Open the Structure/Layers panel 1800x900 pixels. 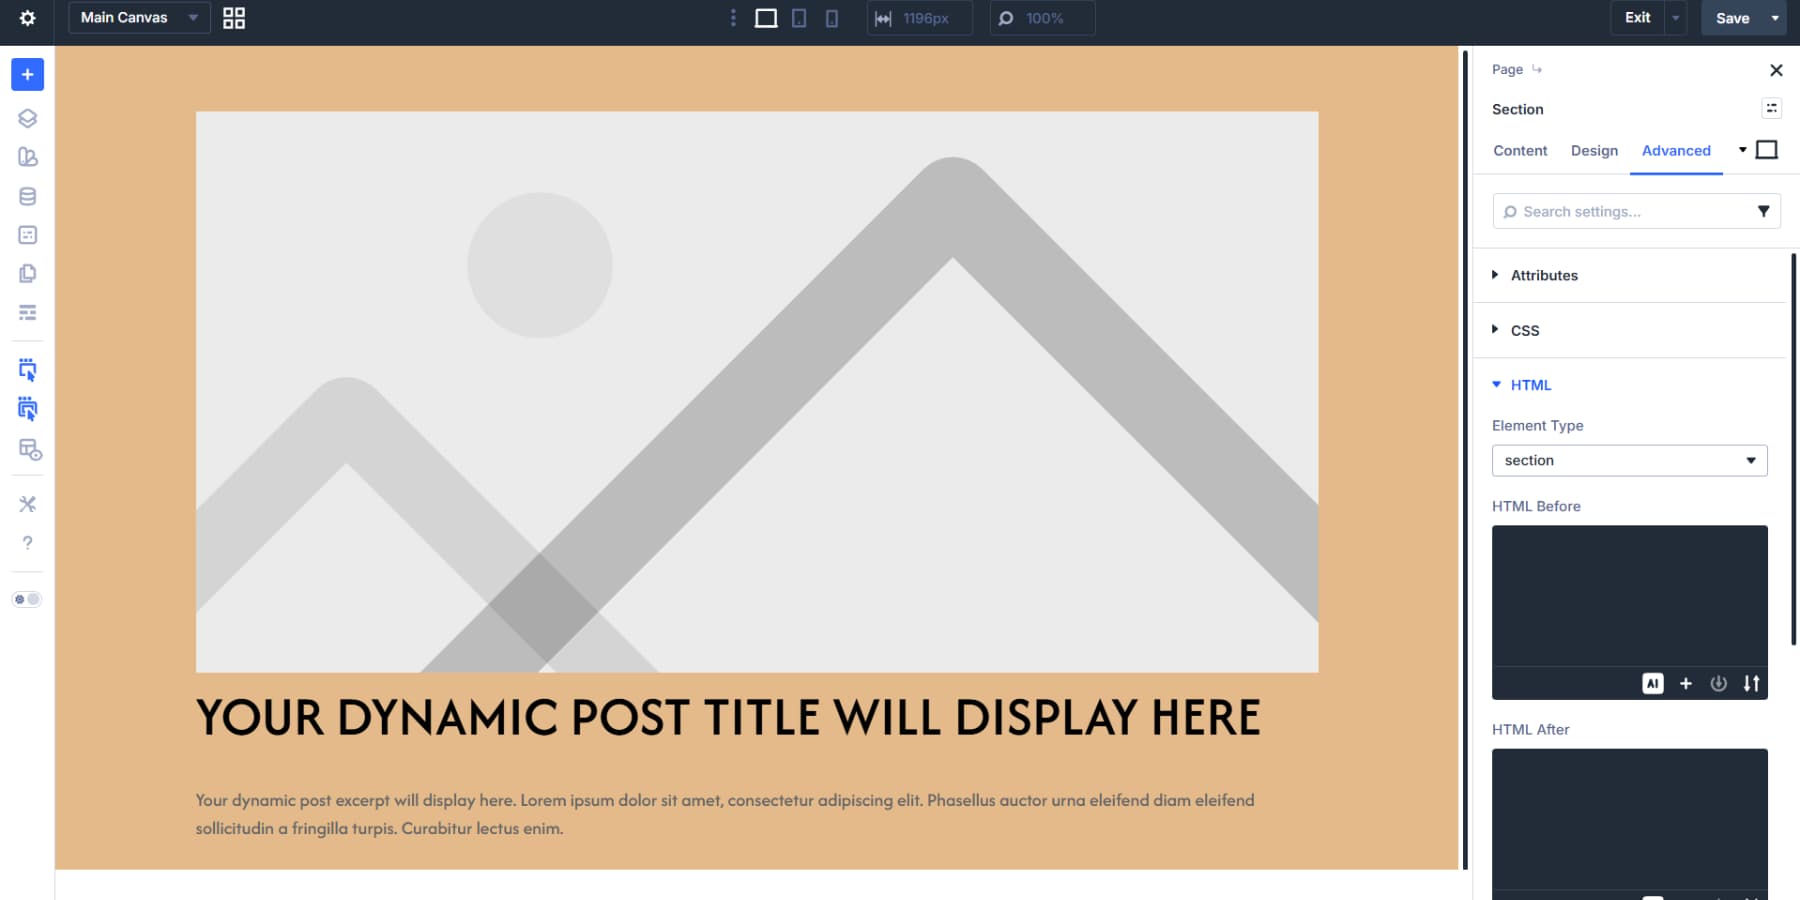(27, 117)
